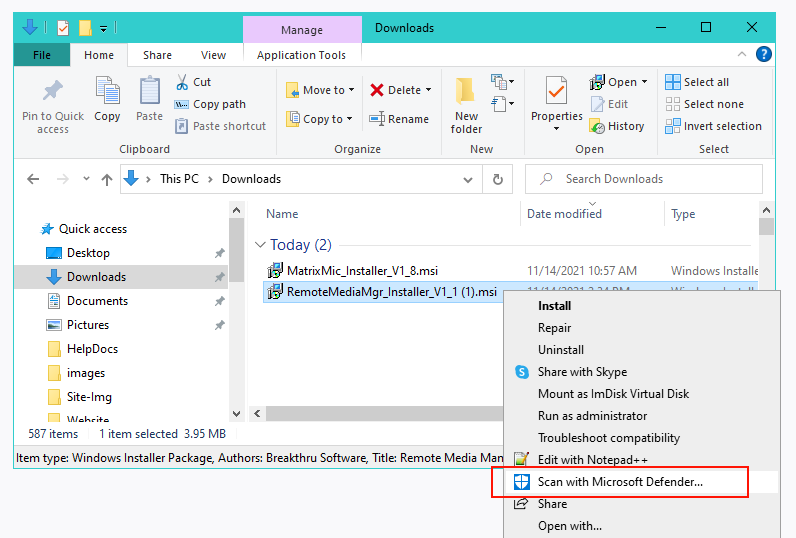Screen dimensions: 796x538
Task: Go back with the Back arrow
Action: [33, 179]
